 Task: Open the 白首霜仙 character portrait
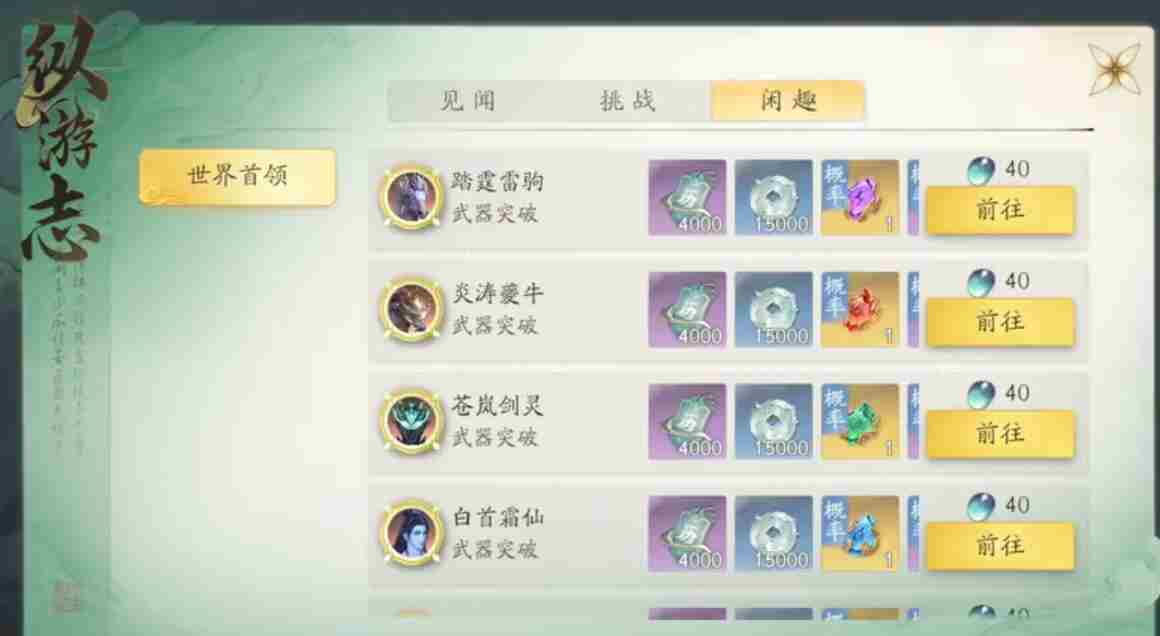pyautogui.click(x=411, y=534)
